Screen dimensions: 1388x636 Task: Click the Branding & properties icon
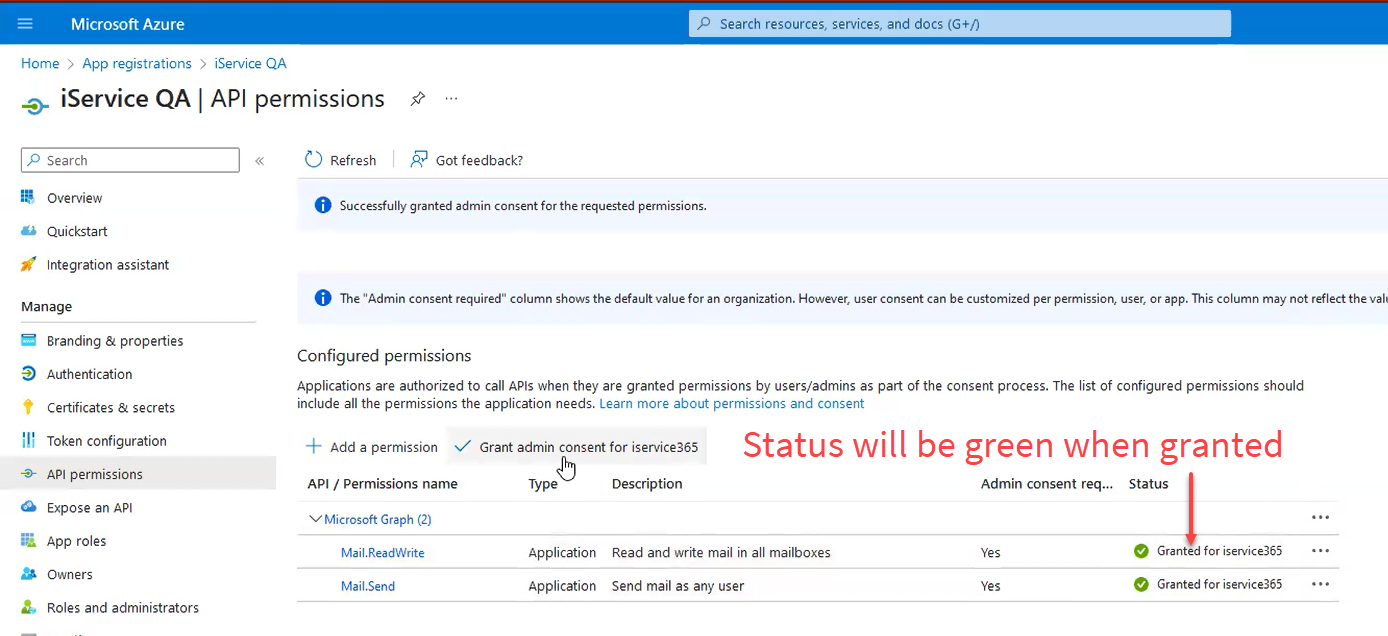28,341
